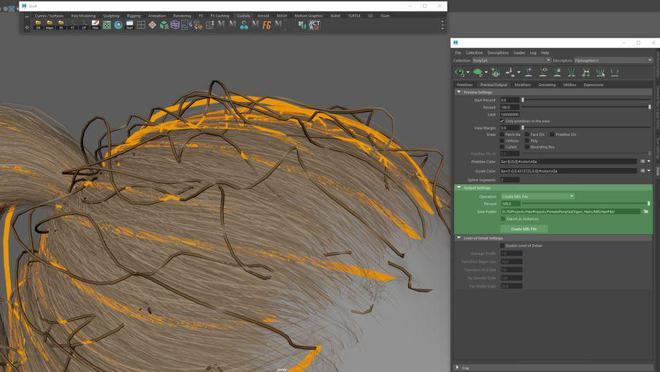
Task: Click the folder browse icon beside Data Folder
Action: click(646, 211)
